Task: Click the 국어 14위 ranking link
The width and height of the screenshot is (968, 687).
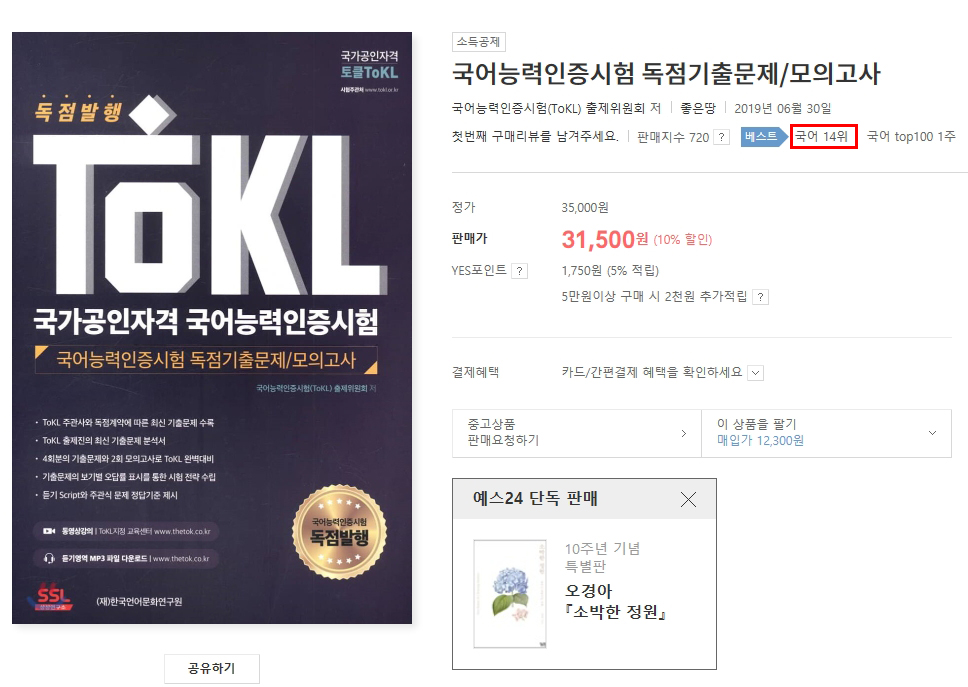Action: pos(822,136)
